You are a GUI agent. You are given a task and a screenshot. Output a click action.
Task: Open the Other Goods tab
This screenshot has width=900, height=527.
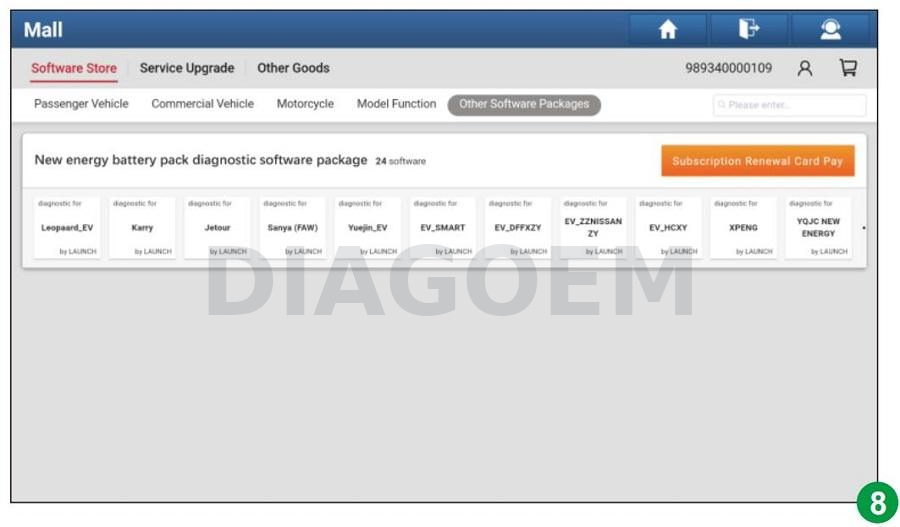click(x=293, y=68)
